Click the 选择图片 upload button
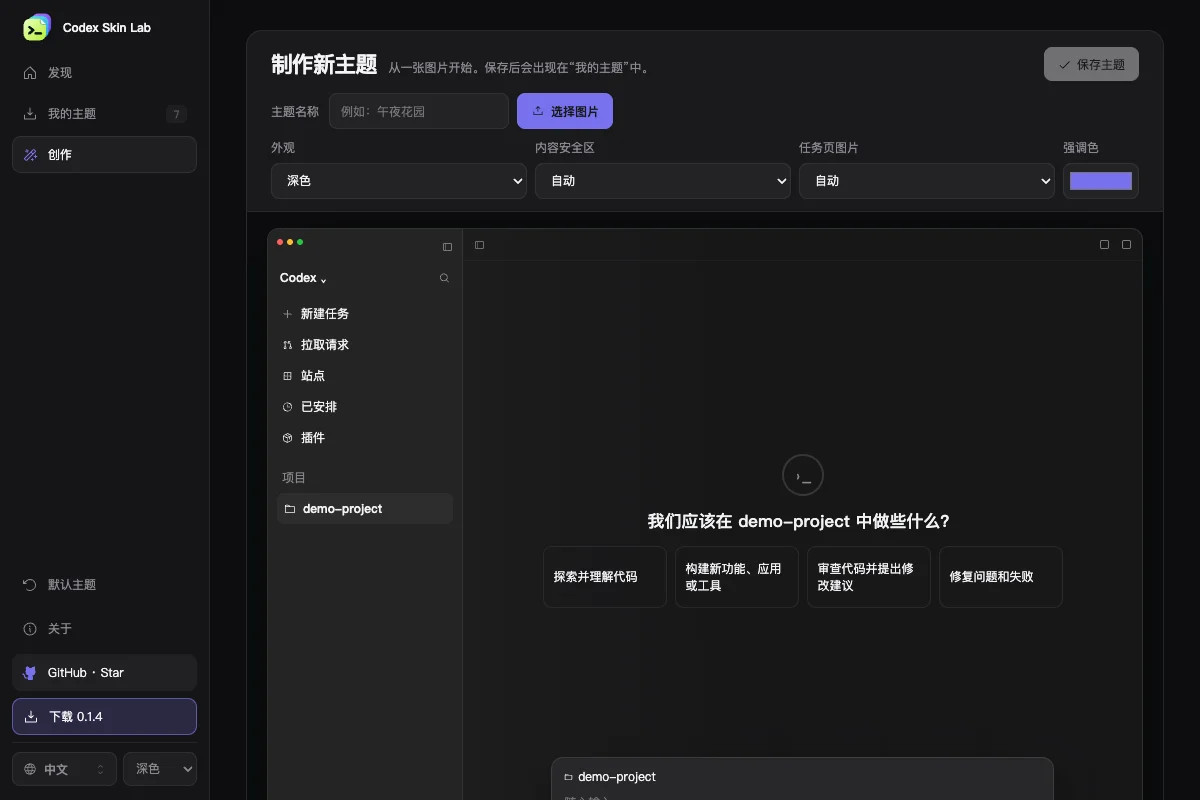The width and height of the screenshot is (1200, 800). [x=565, y=111]
